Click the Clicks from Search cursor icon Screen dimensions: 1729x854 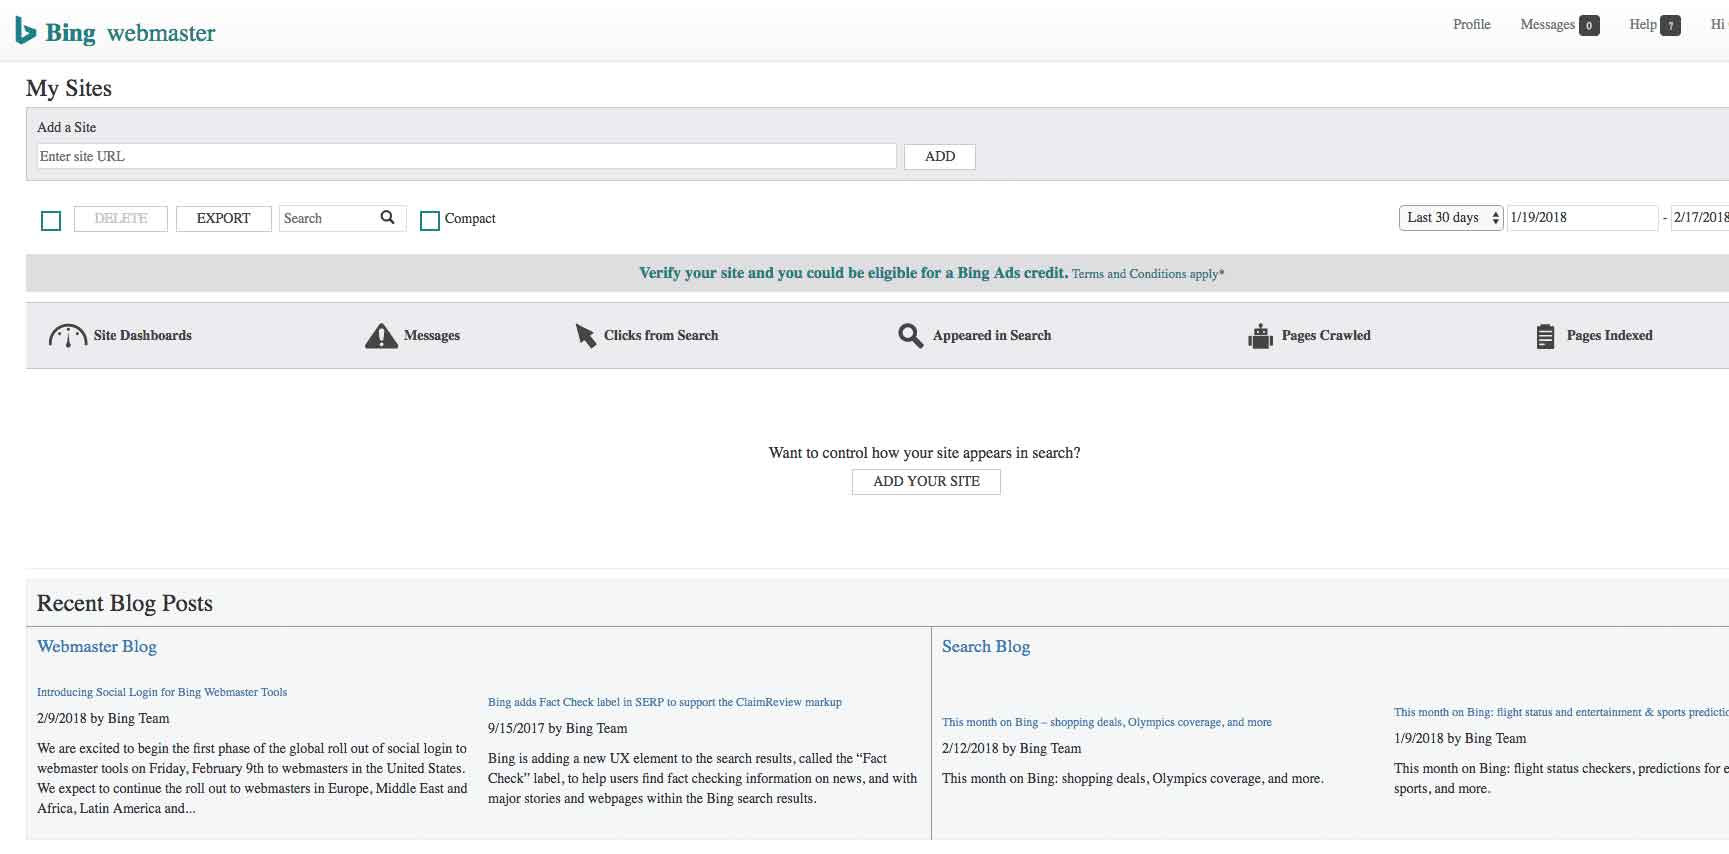pyautogui.click(x=585, y=336)
